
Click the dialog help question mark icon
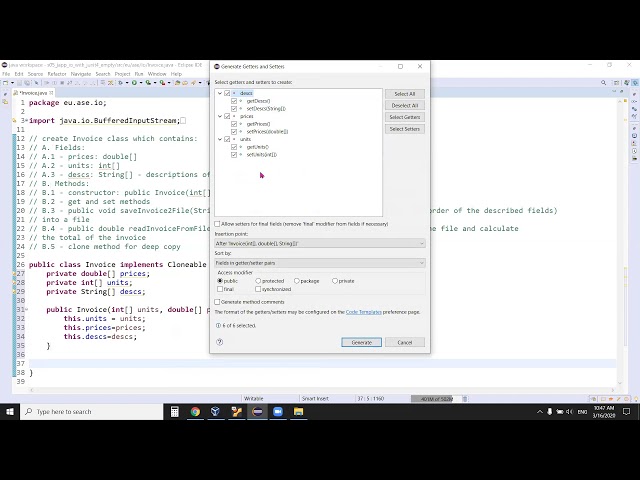(220, 342)
